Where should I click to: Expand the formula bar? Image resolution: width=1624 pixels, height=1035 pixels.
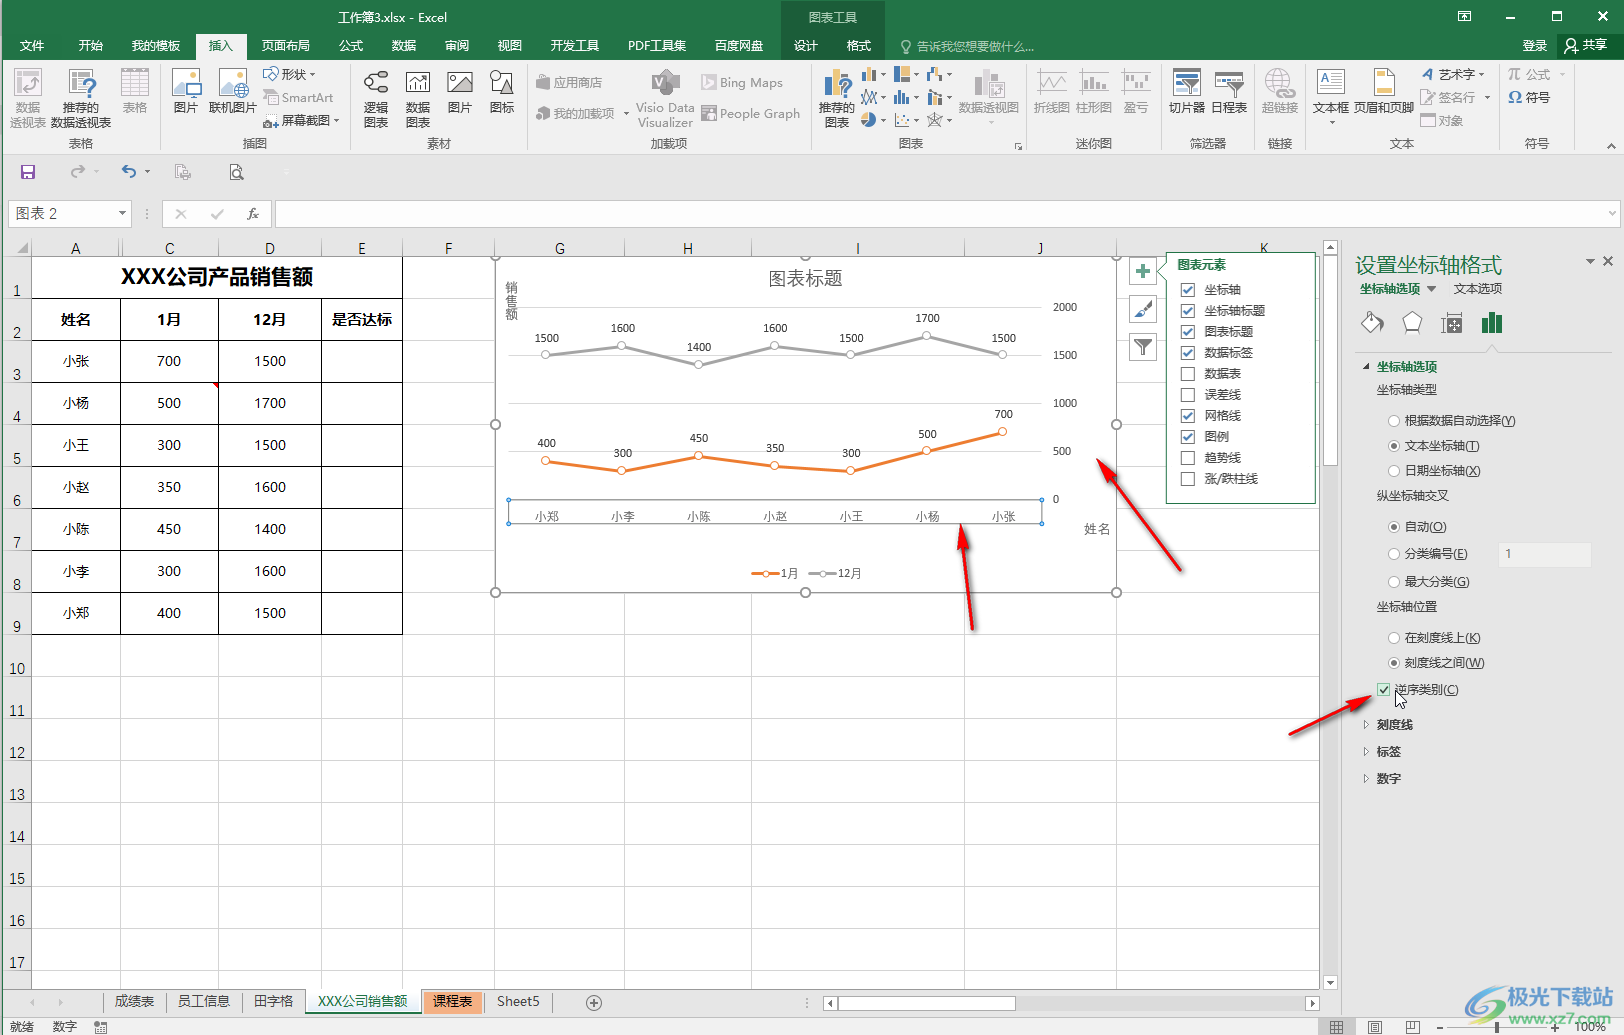tap(1612, 213)
